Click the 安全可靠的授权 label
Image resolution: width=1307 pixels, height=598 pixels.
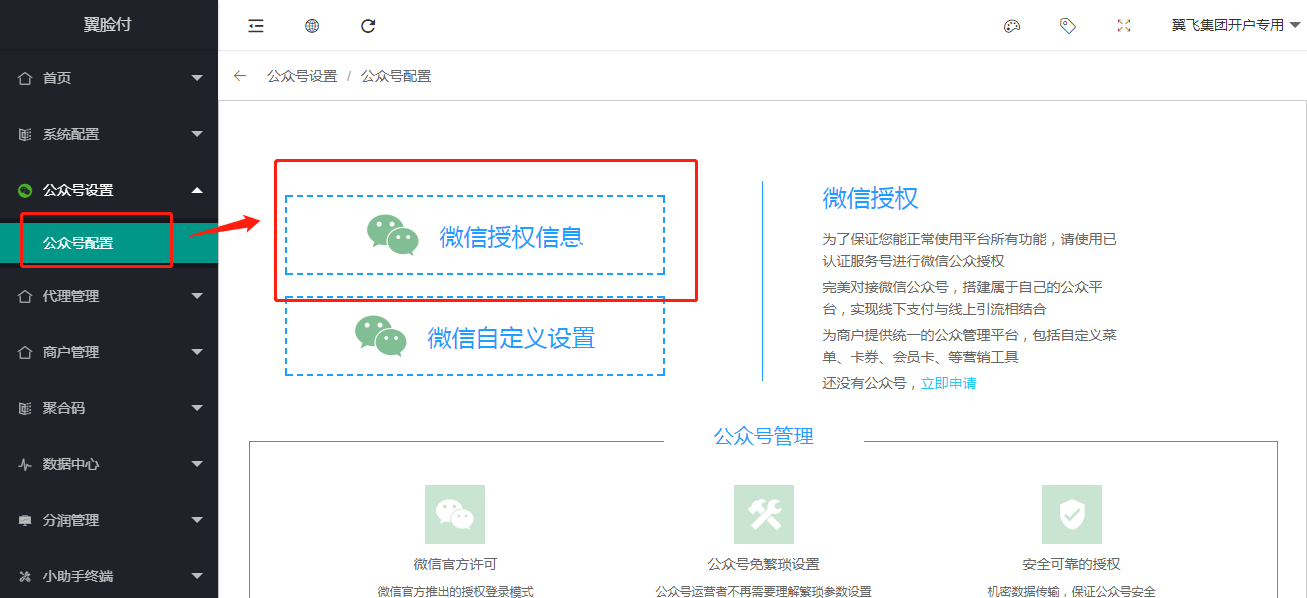[x=1072, y=564]
